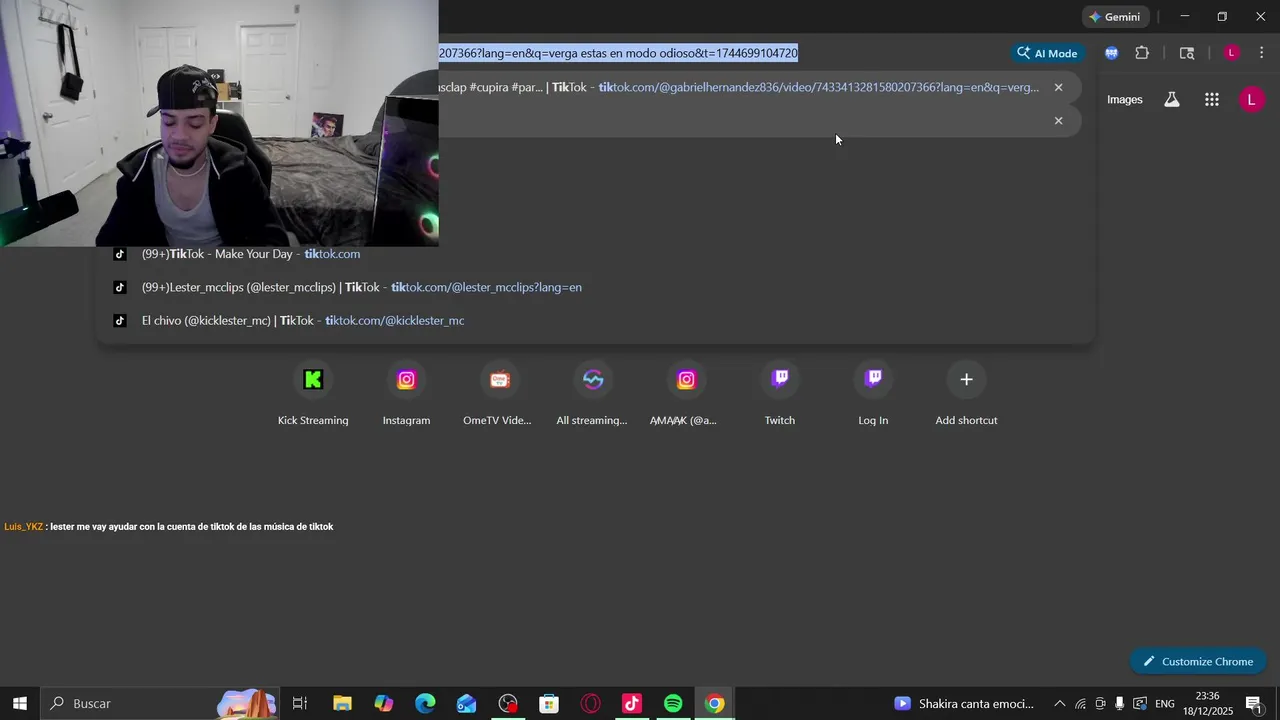The height and width of the screenshot is (720, 1280).
Task: Open the TikTok app on the taskbar
Action: pos(632,703)
